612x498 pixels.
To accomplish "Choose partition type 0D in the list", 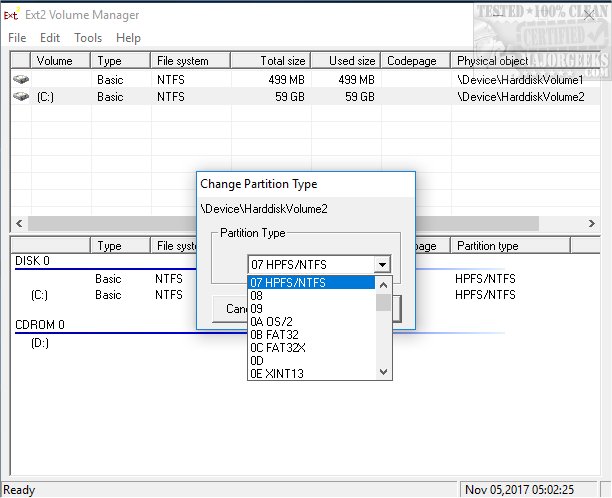I will tap(311, 360).
